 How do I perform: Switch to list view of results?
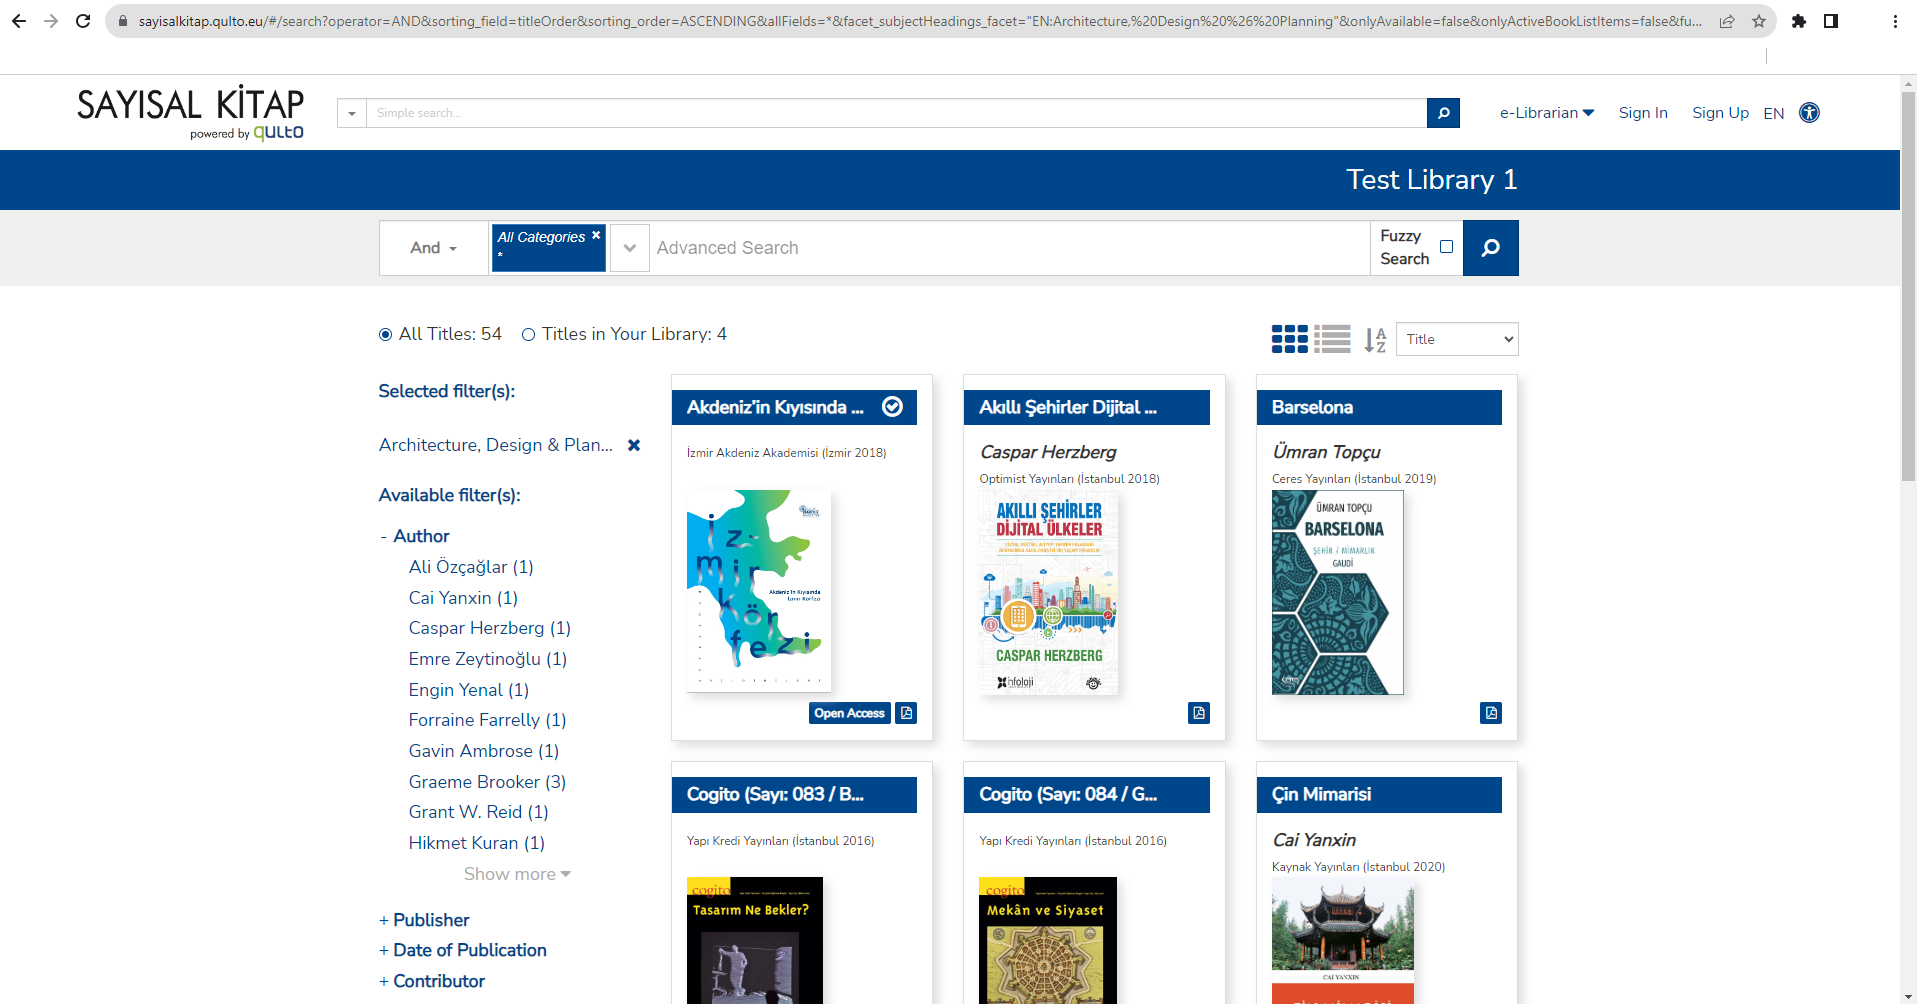1332,339
